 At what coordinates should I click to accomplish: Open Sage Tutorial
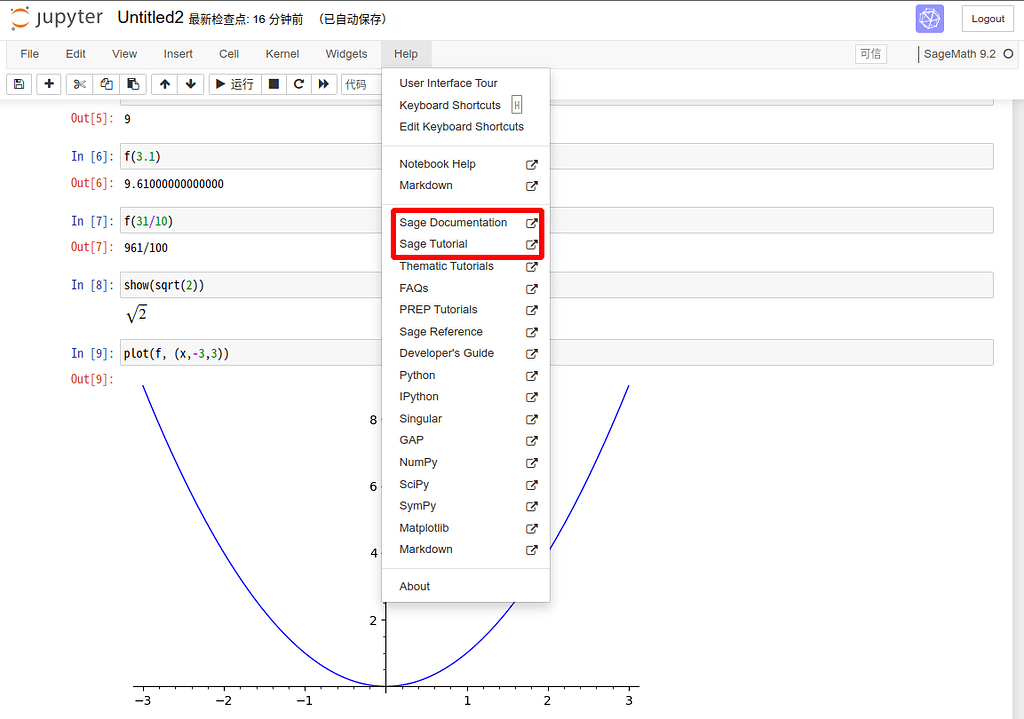[466, 244]
